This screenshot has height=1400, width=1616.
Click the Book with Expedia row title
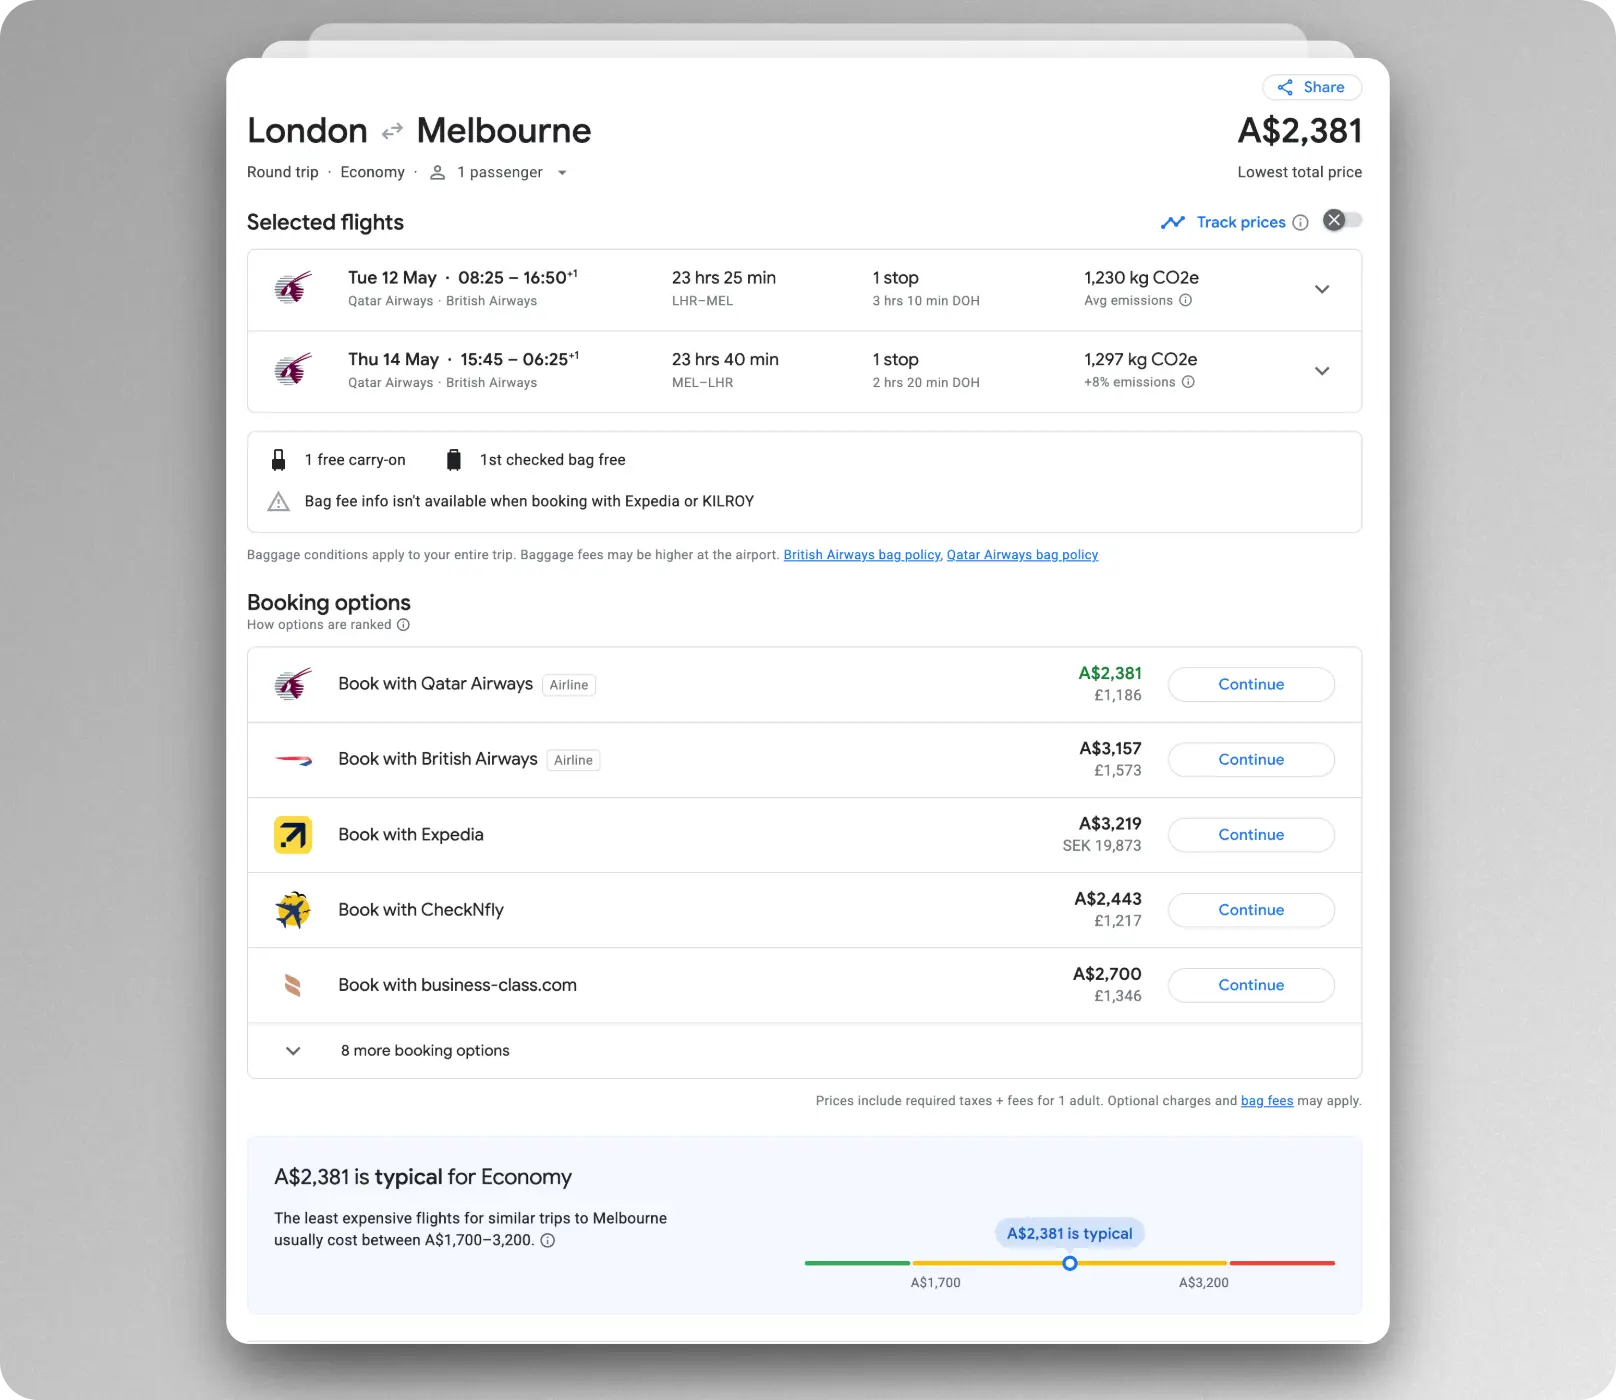click(411, 835)
